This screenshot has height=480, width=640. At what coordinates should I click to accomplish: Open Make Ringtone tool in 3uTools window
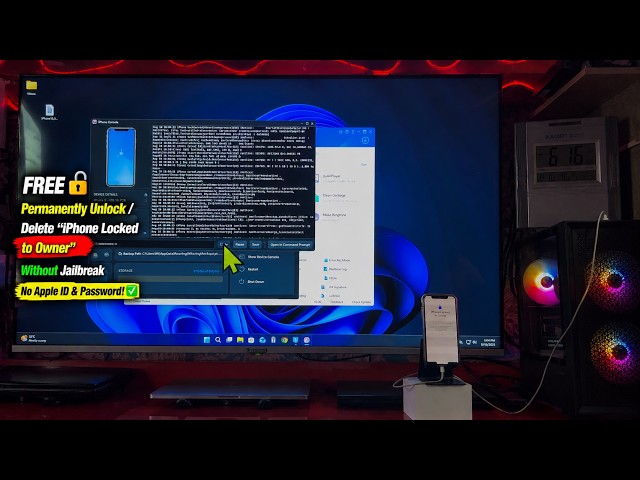tap(332, 216)
